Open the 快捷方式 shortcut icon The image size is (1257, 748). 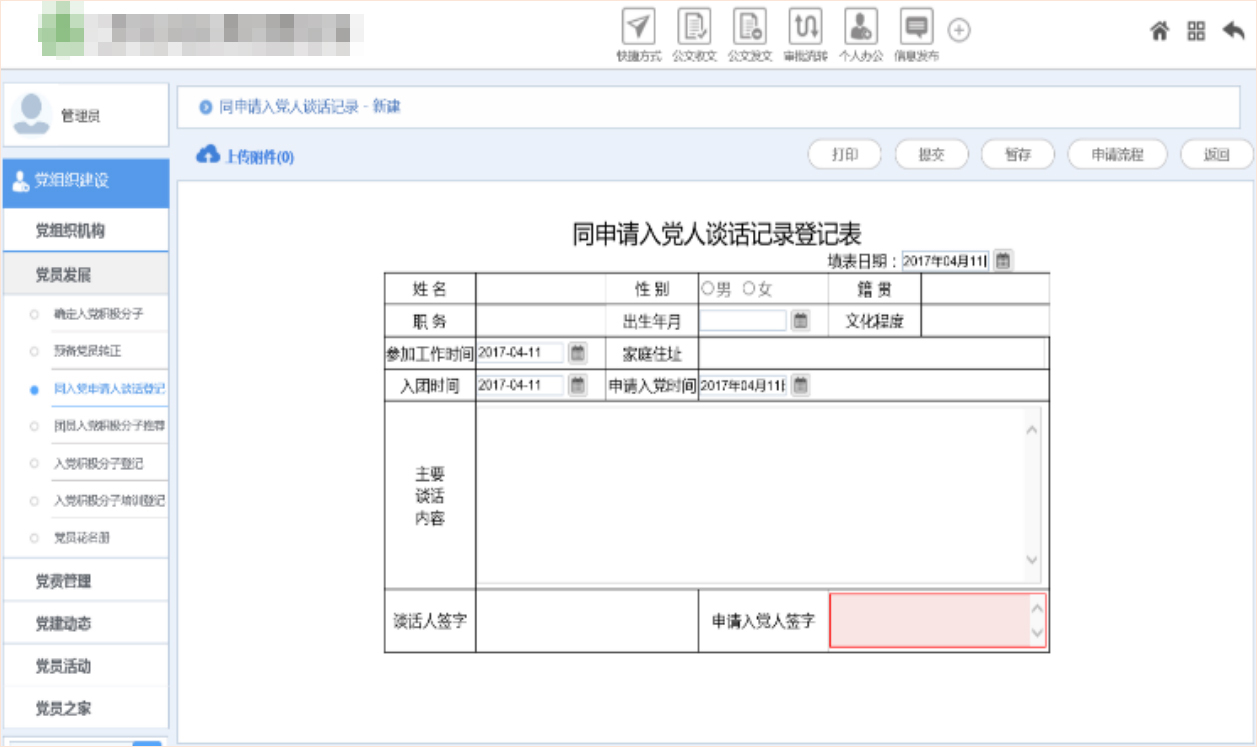[x=638, y=27]
